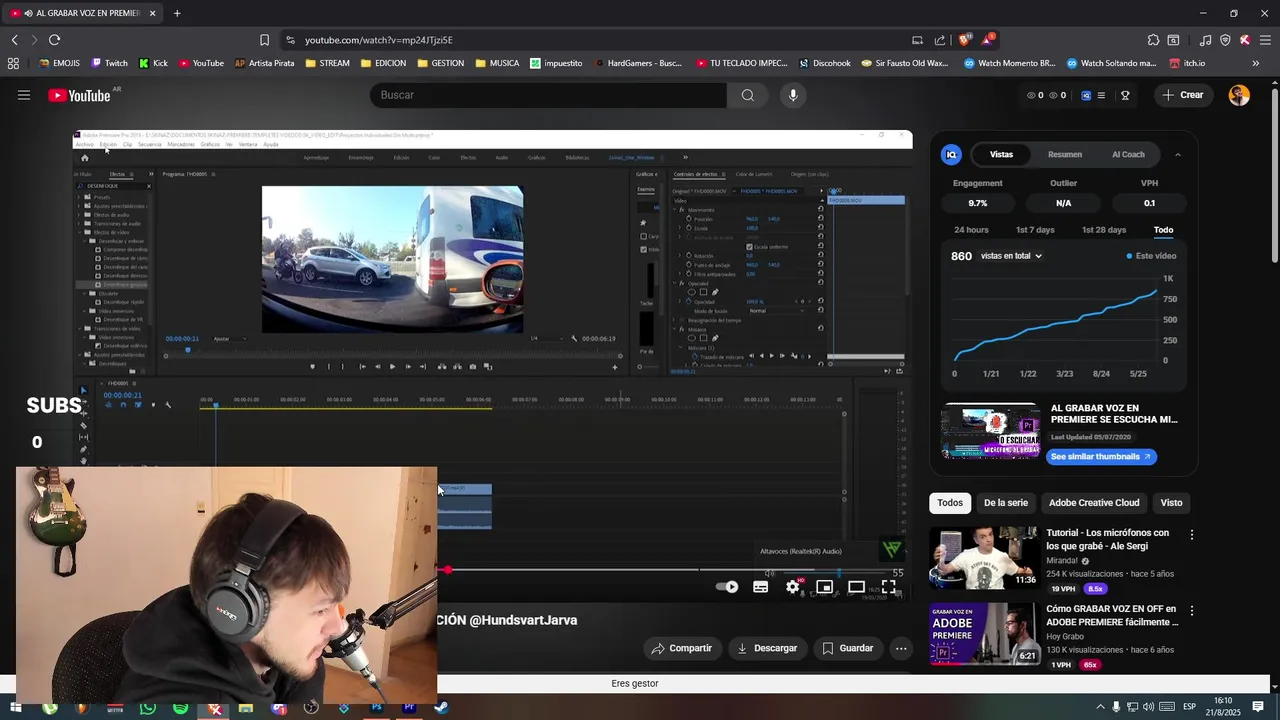
Task: Select the Vistas toggle in vidIQ panel
Action: click(x=1001, y=154)
